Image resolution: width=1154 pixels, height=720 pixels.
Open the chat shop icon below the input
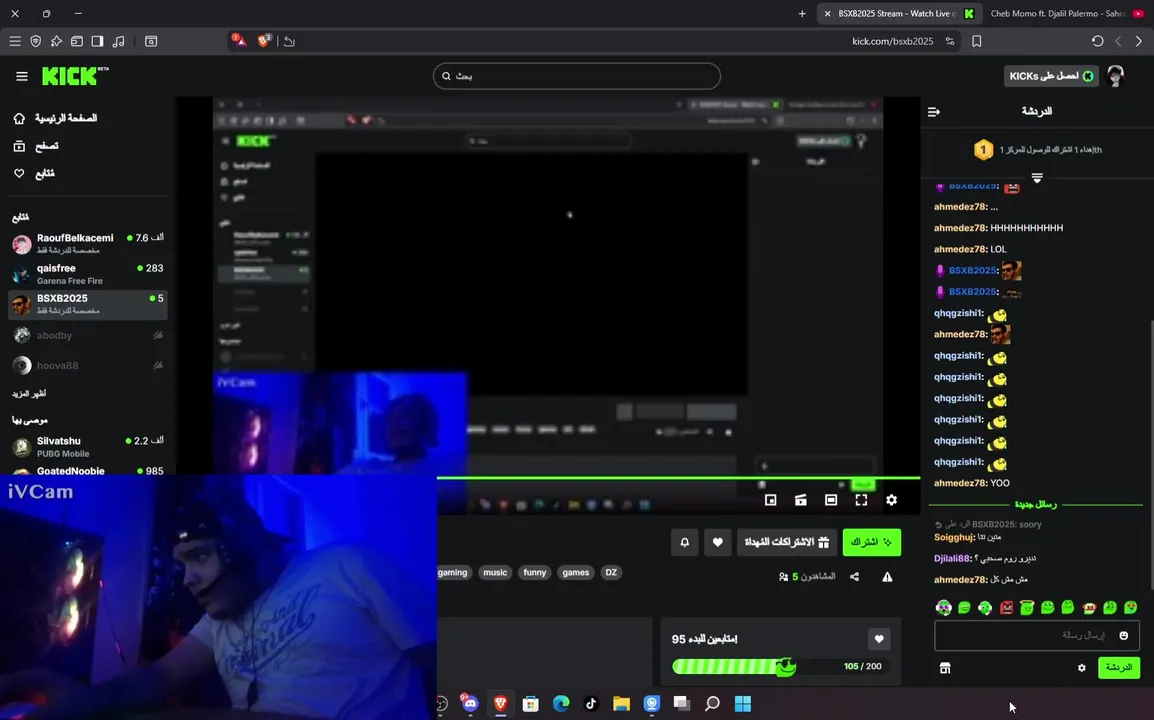tap(945, 668)
